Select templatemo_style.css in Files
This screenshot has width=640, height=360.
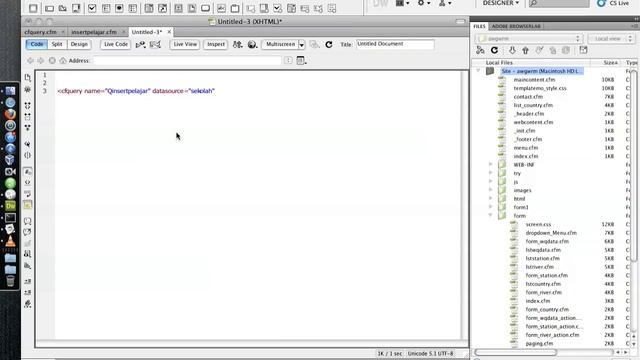pyautogui.click(x=540, y=88)
